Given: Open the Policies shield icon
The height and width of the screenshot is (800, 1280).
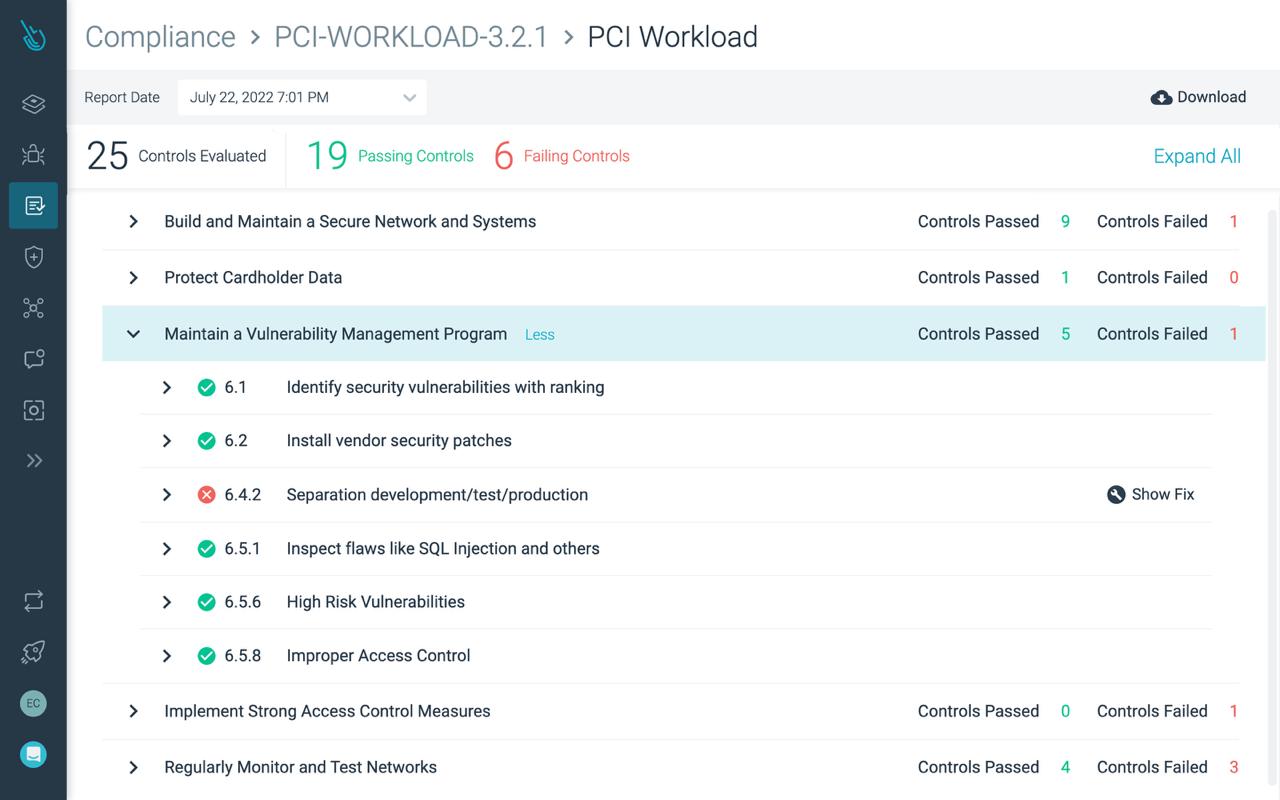Looking at the screenshot, I should (33, 257).
